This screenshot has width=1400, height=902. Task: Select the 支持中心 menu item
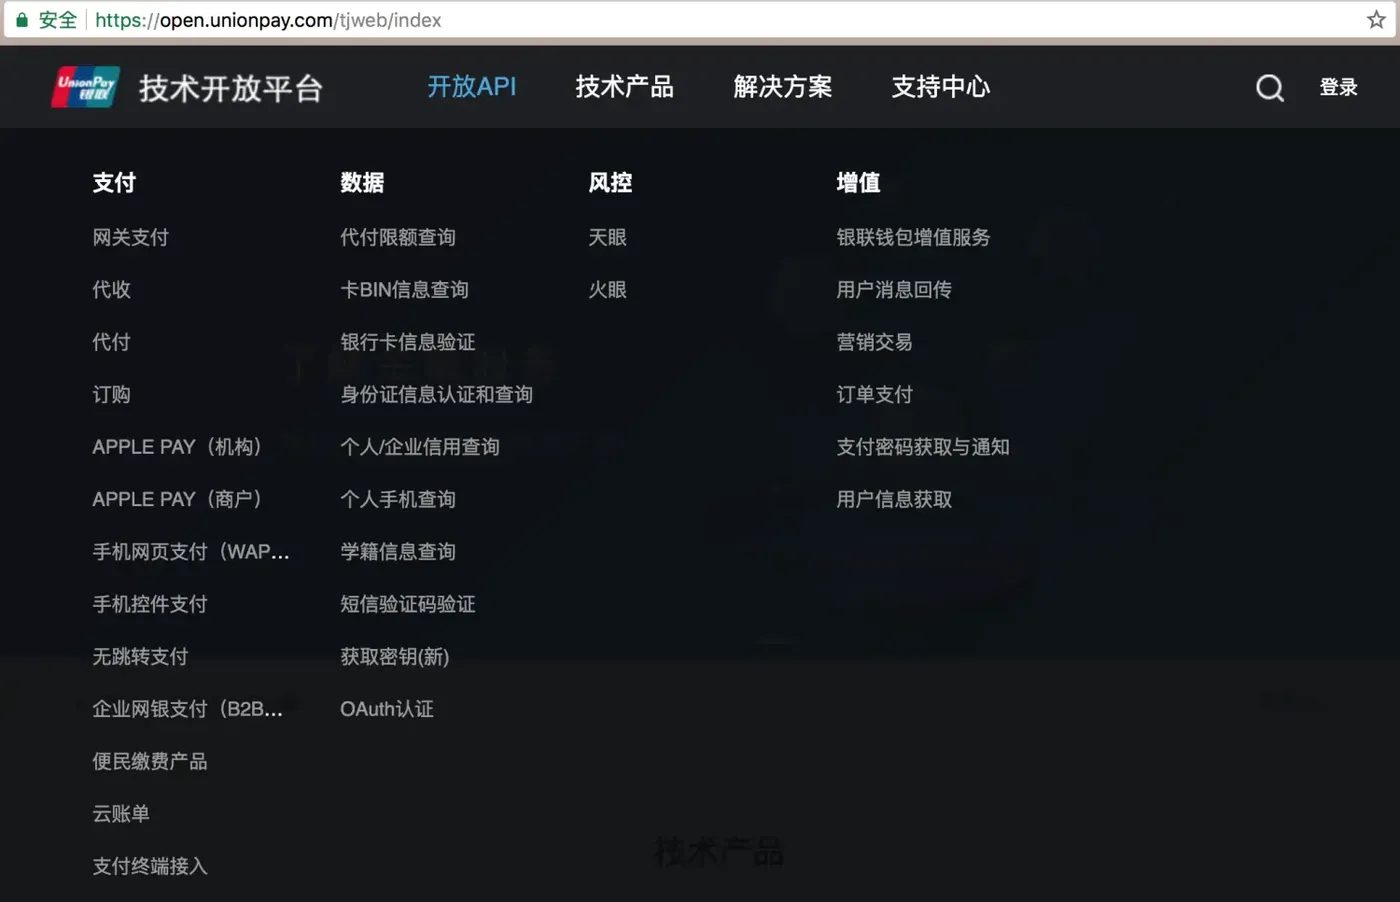pyautogui.click(x=940, y=88)
